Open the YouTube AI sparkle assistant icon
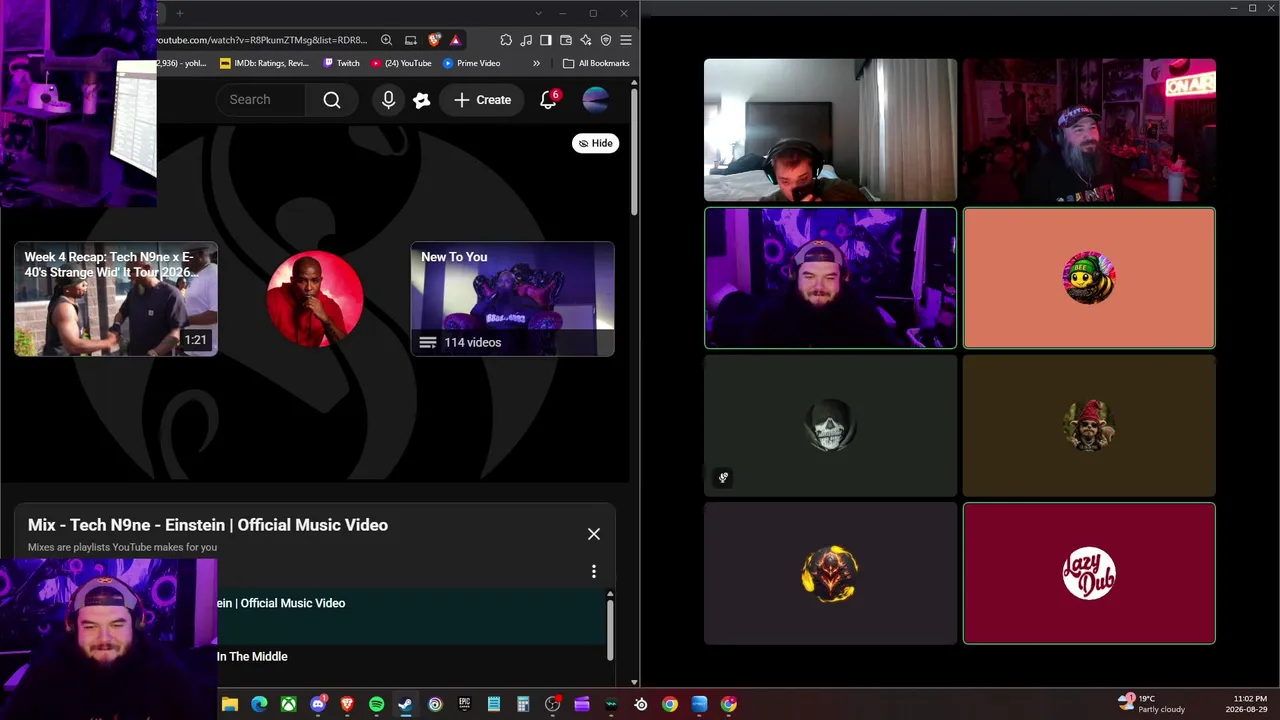Viewport: 1280px width, 720px height. pyautogui.click(x=422, y=100)
